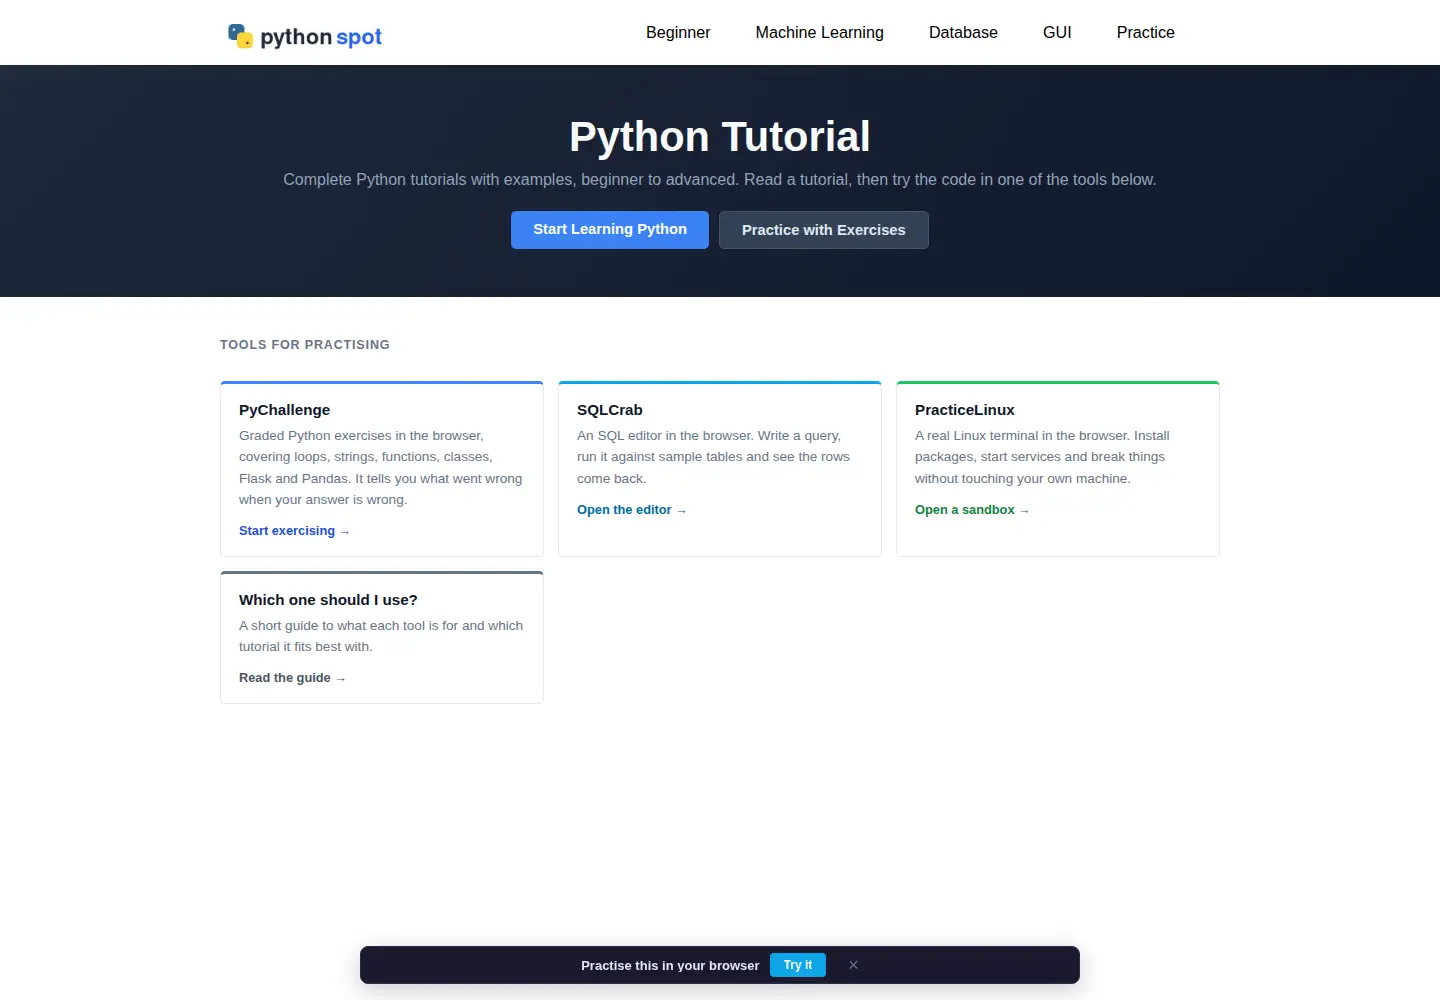1440x1000 pixels.
Task: Click the python spot site name
Action: coord(321,37)
